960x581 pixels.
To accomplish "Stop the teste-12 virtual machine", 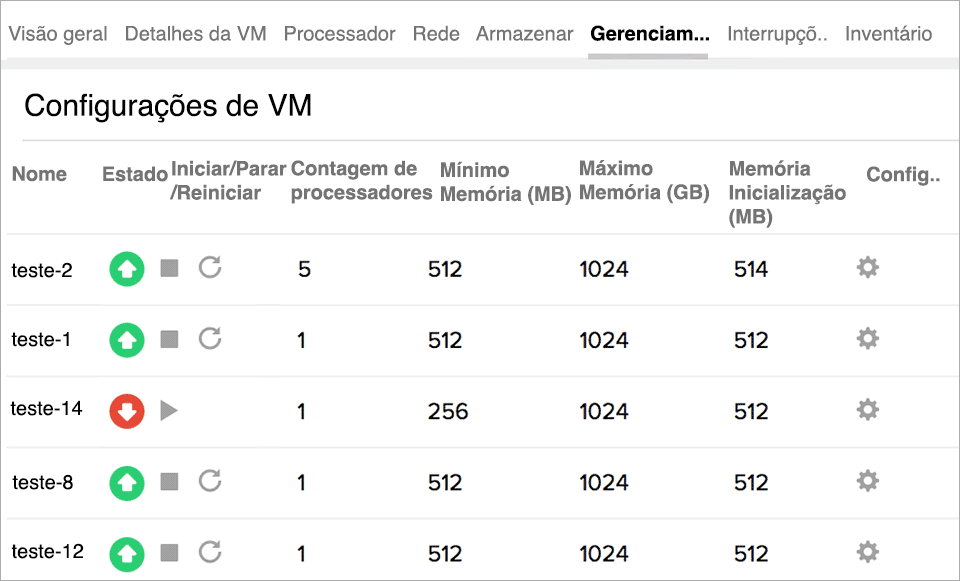I will click(168, 551).
